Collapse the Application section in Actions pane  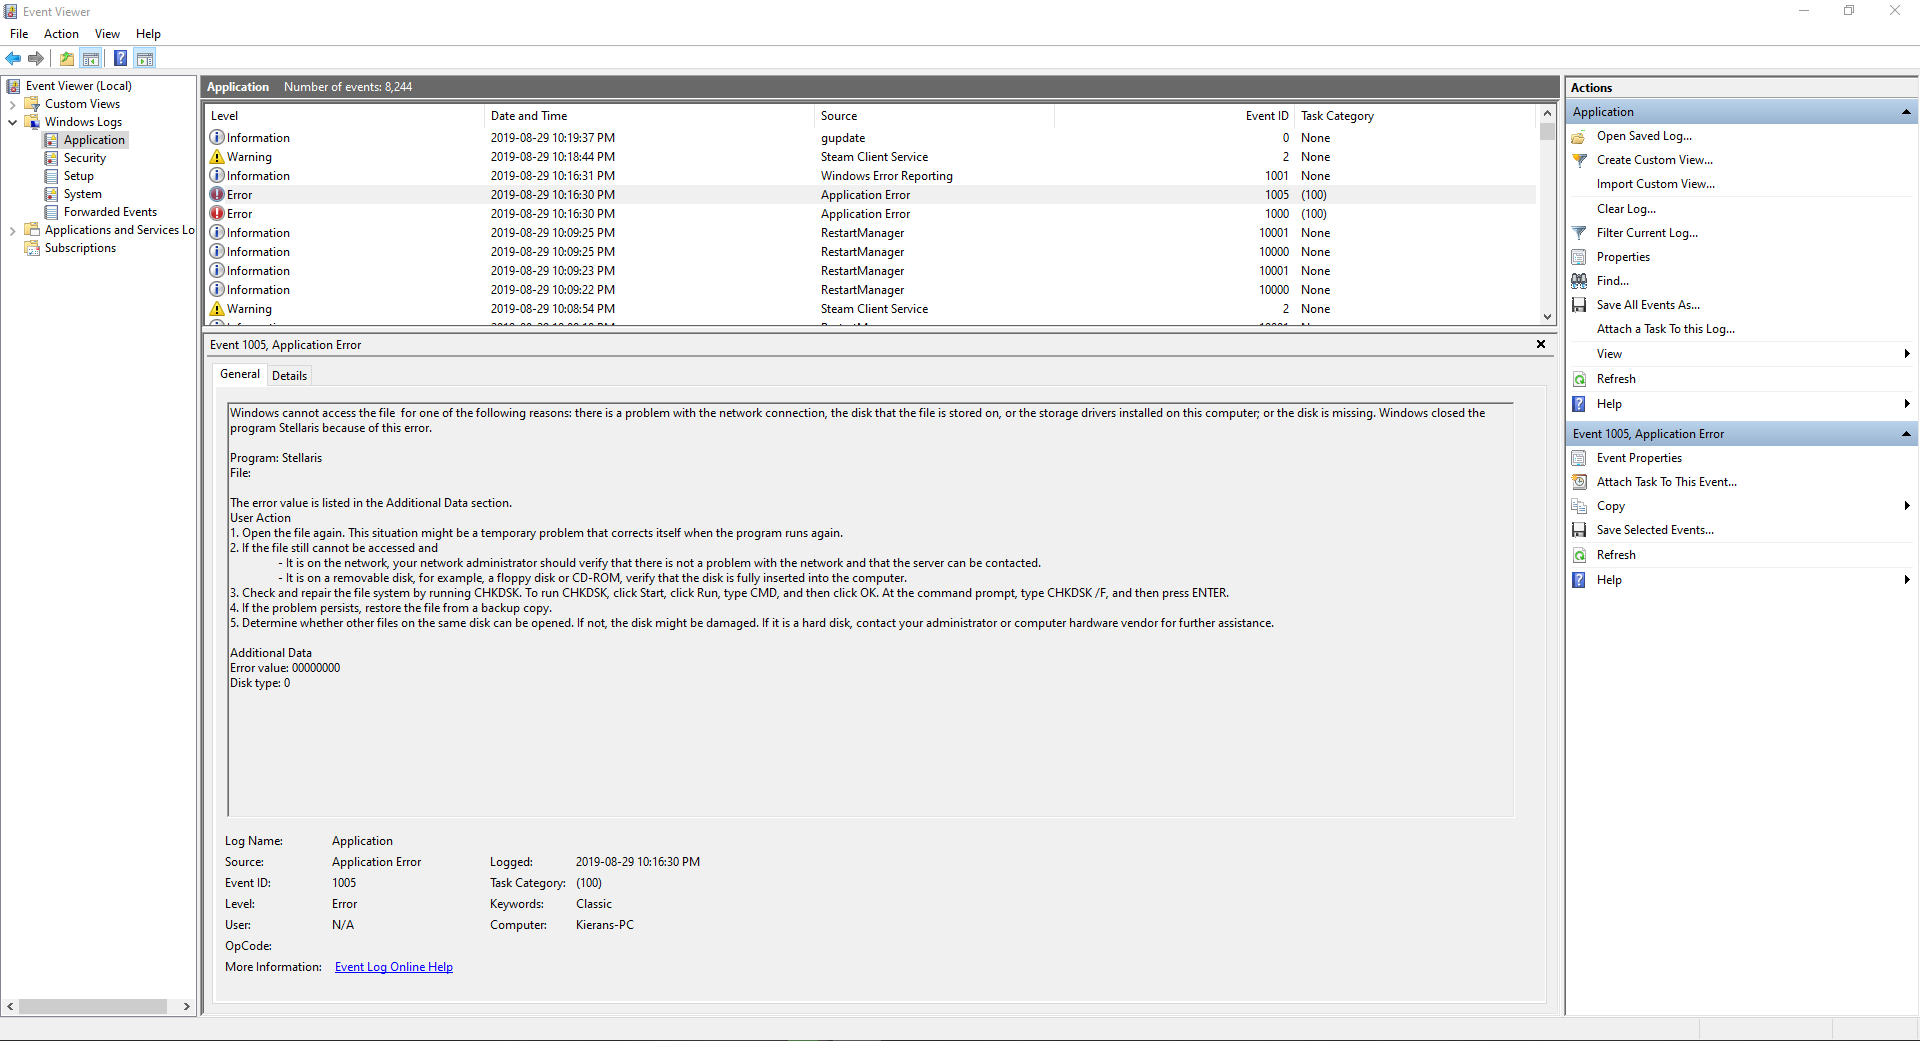(x=1906, y=112)
